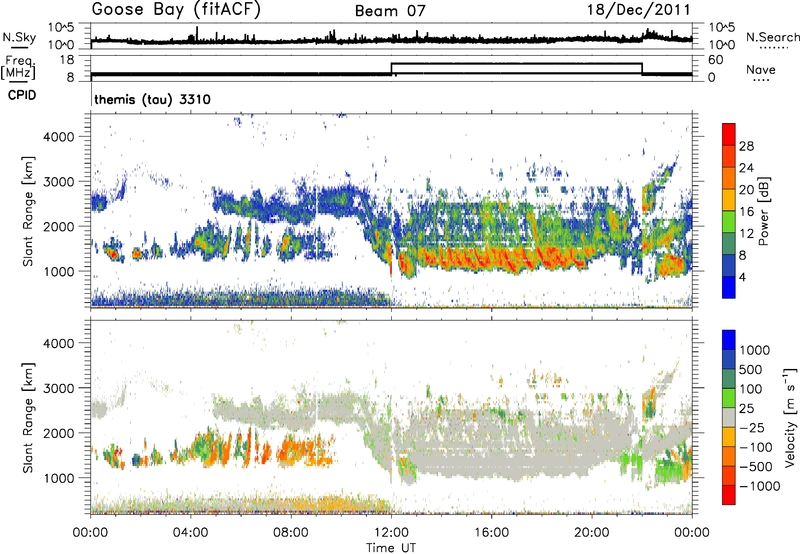The height and width of the screenshot is (554, 800).
Task: Click the "24" power colorbar label
Action: [x=746, y=168]
